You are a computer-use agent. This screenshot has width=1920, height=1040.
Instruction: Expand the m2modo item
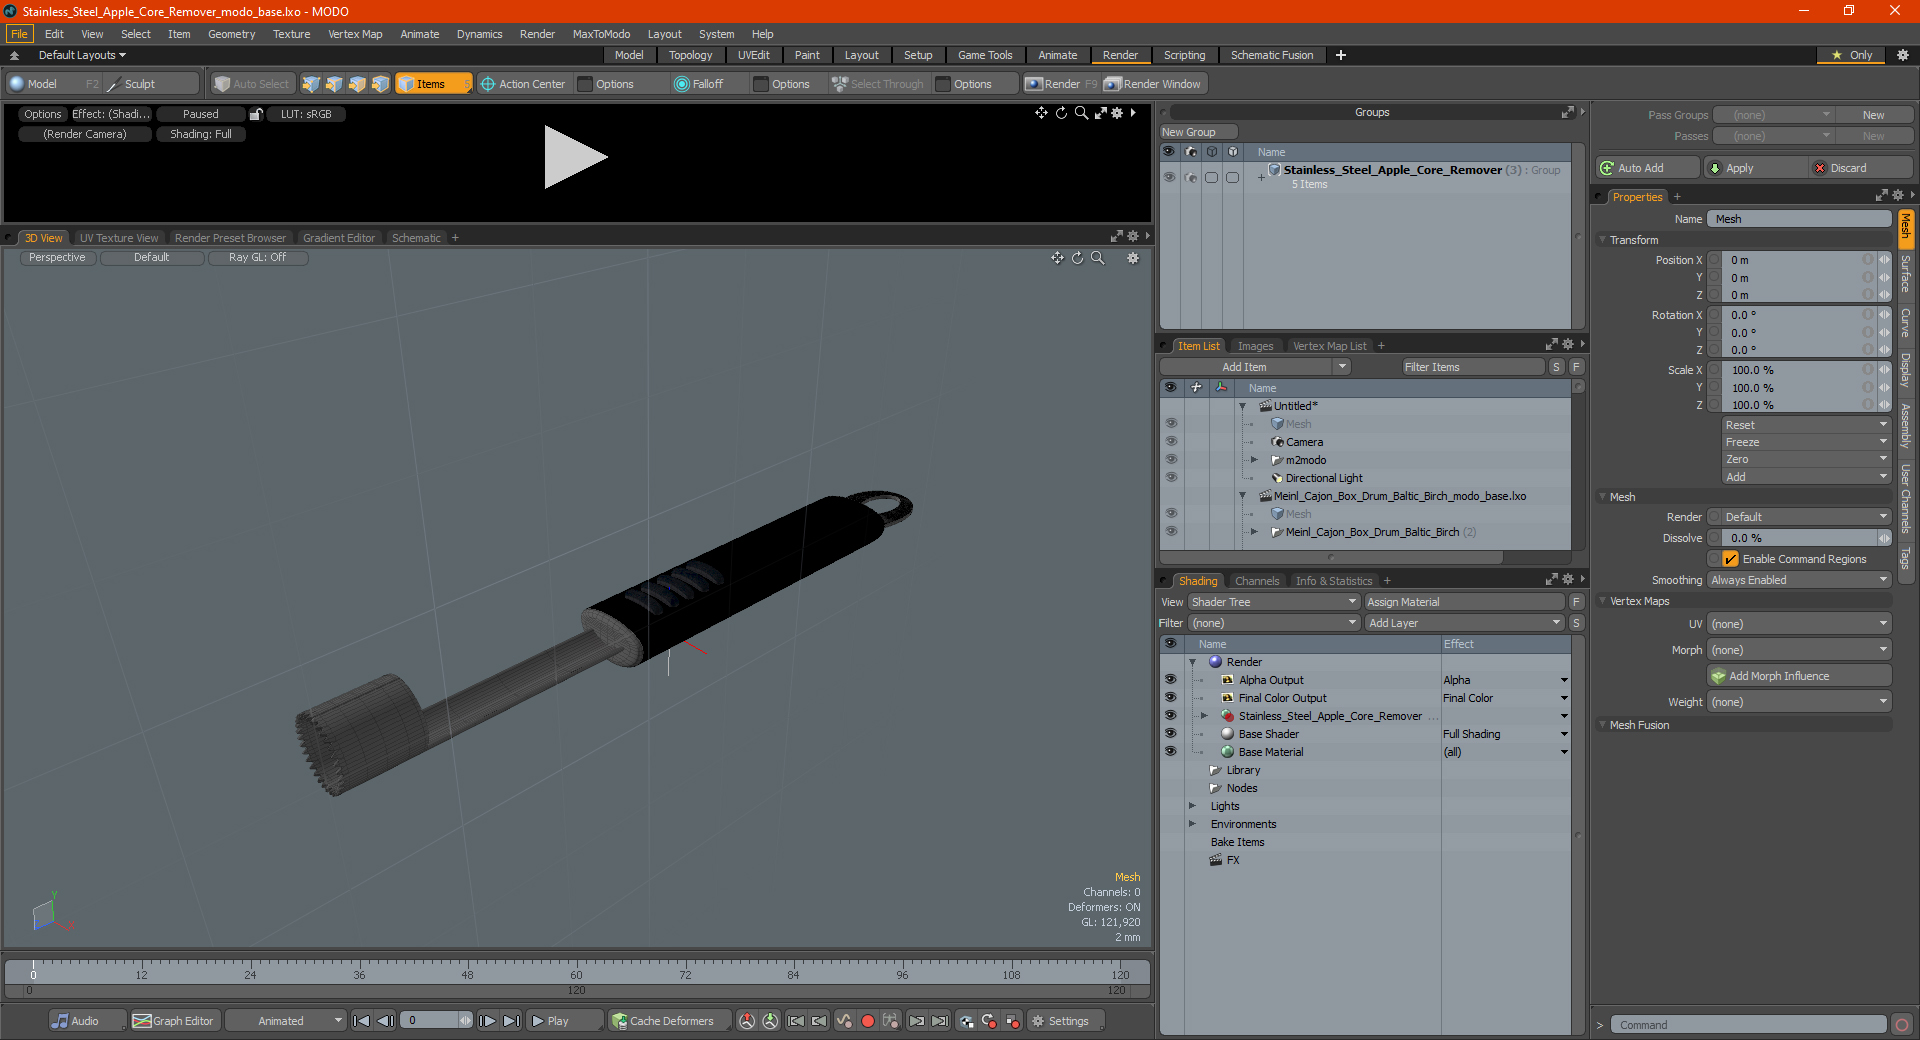[x=1254, y=460]
